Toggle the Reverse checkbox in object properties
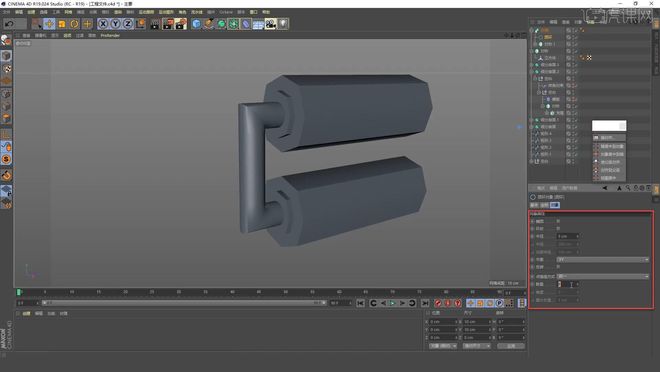 [558, 267]
